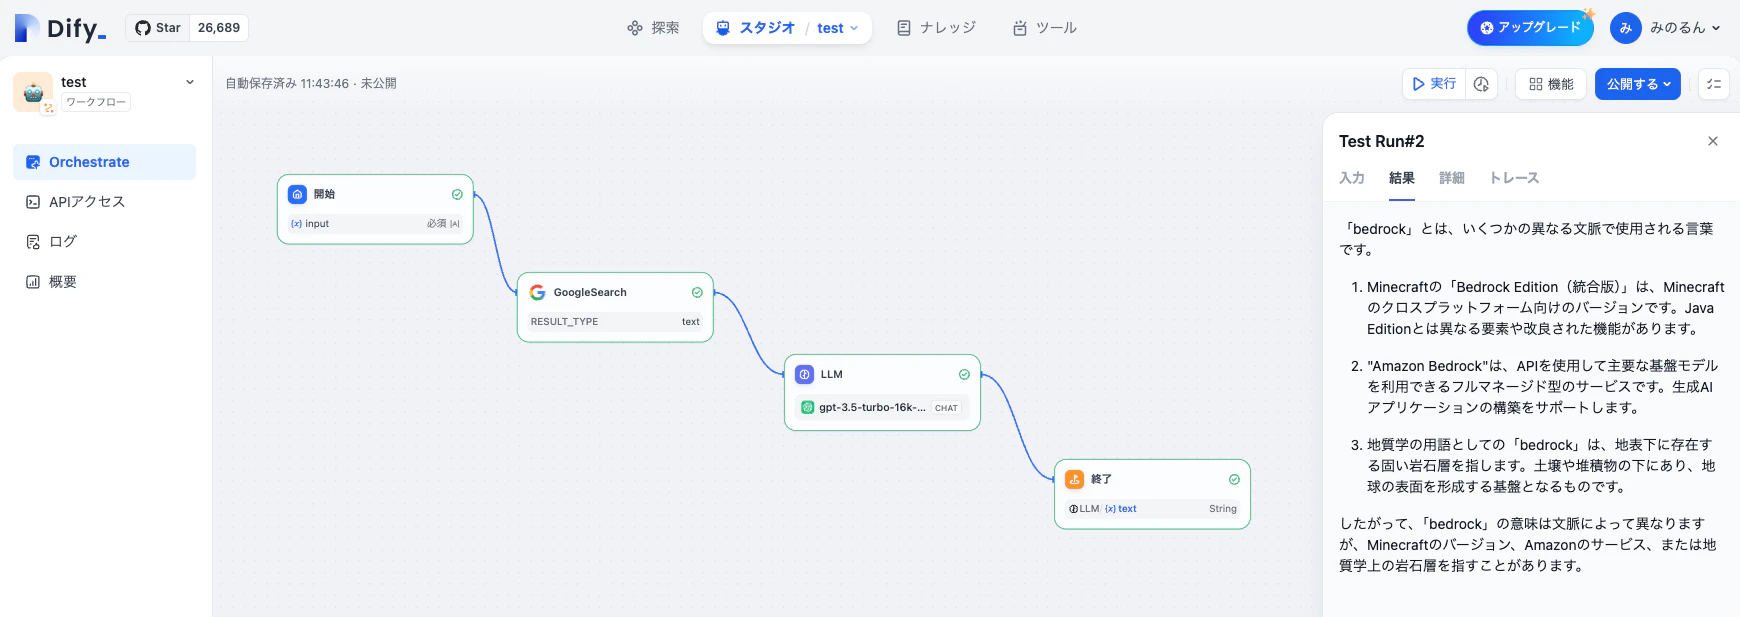Switch to the 入力 tab
The image size is (1740, 617).
1352,178
